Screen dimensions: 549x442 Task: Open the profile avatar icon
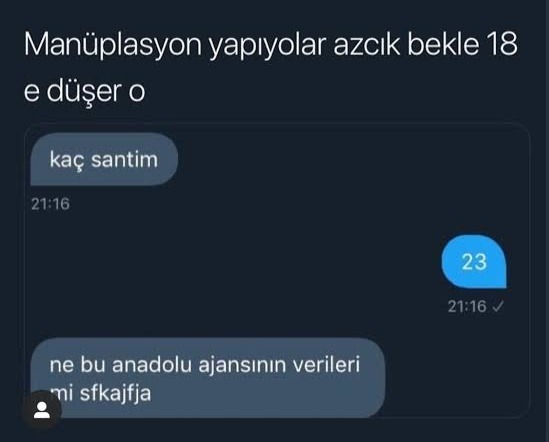[x=42, y=410]
